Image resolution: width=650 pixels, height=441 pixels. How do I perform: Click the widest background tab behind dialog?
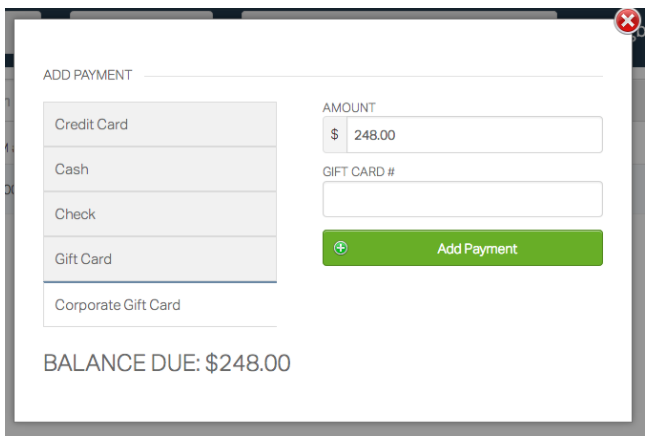point(398,14)
